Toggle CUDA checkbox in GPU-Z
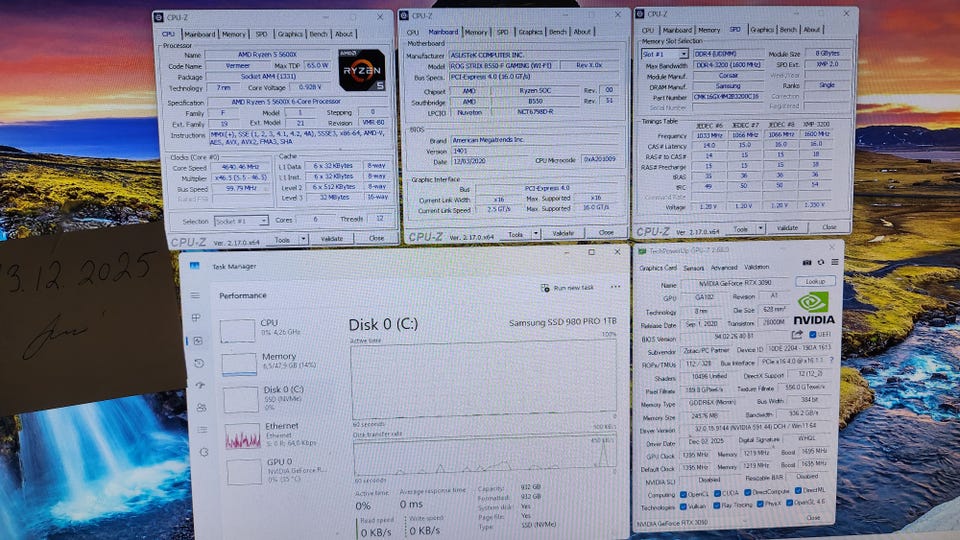The image size is (960, 540). pyautogui.click(x=717, y=493)
